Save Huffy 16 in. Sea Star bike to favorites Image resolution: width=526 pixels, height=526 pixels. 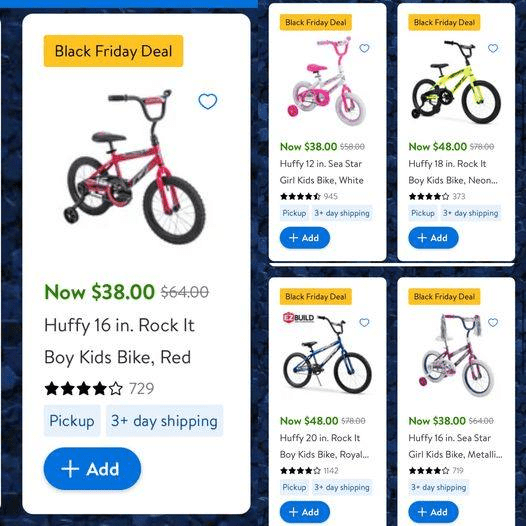click(493, 322)
